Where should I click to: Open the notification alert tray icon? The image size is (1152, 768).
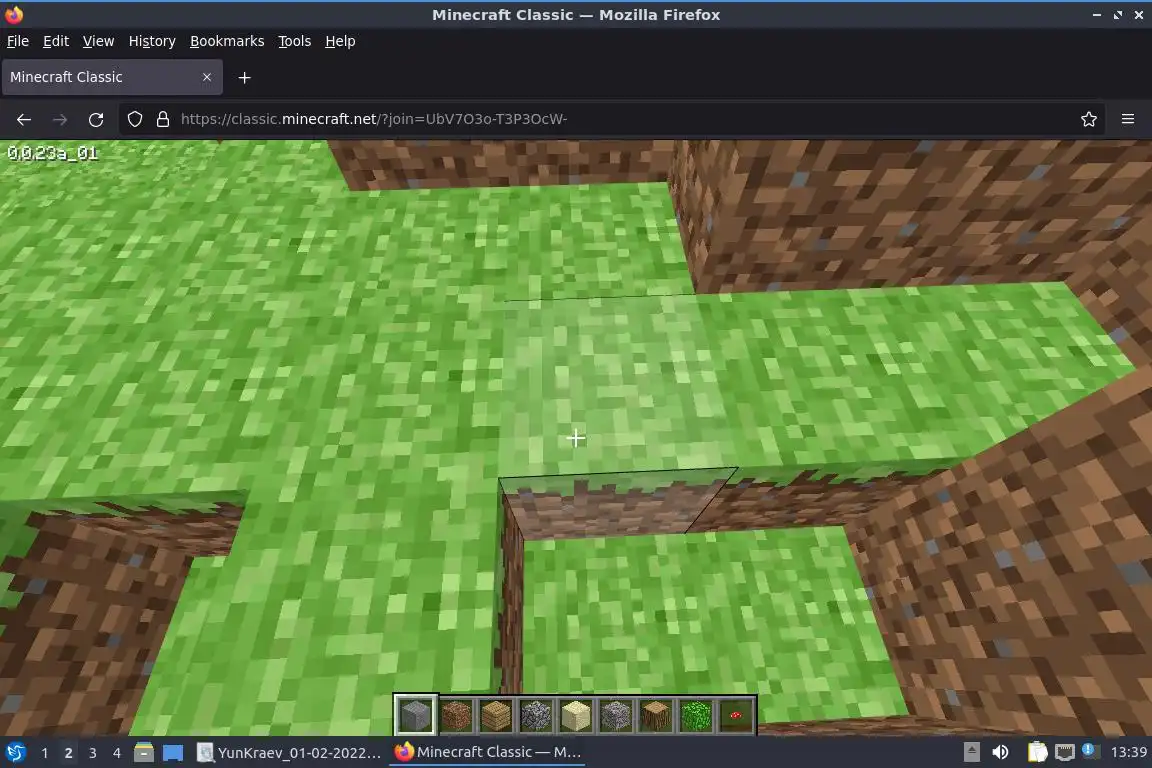[1089, 750]
